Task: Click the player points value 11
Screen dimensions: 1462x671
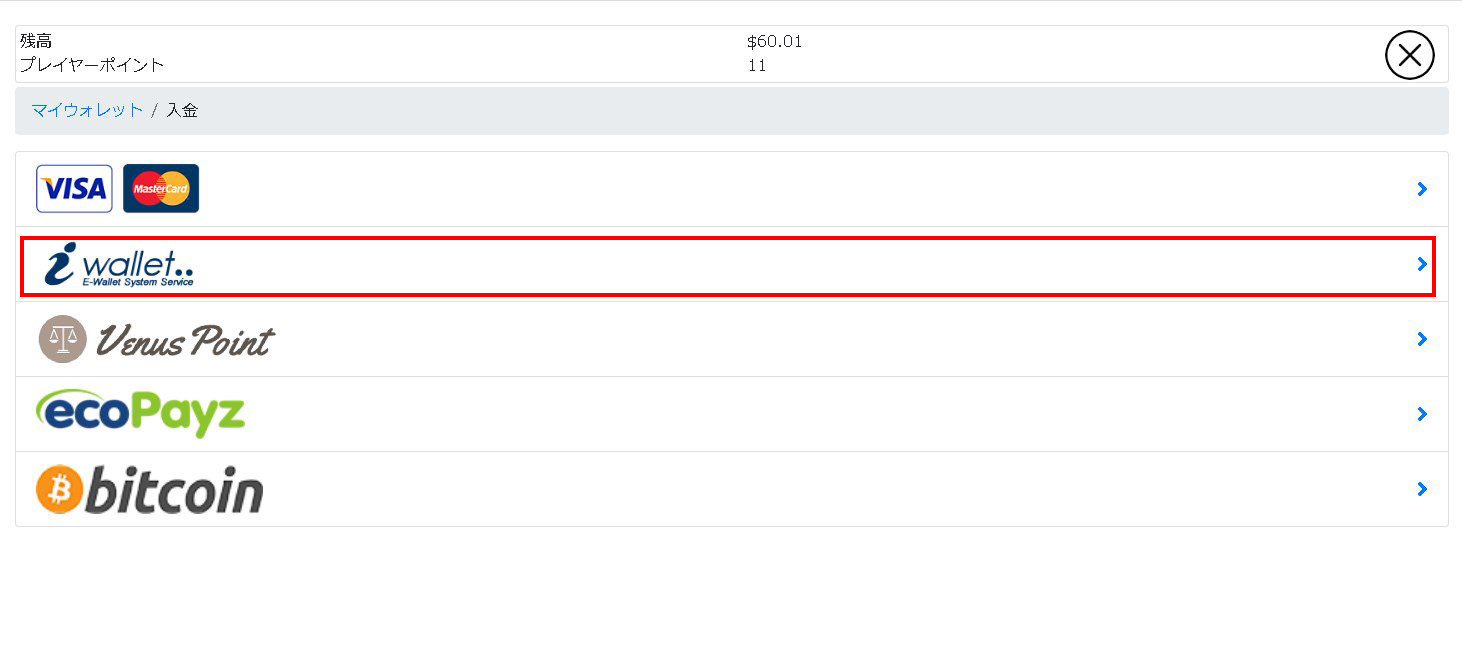Action: [756, 66]
